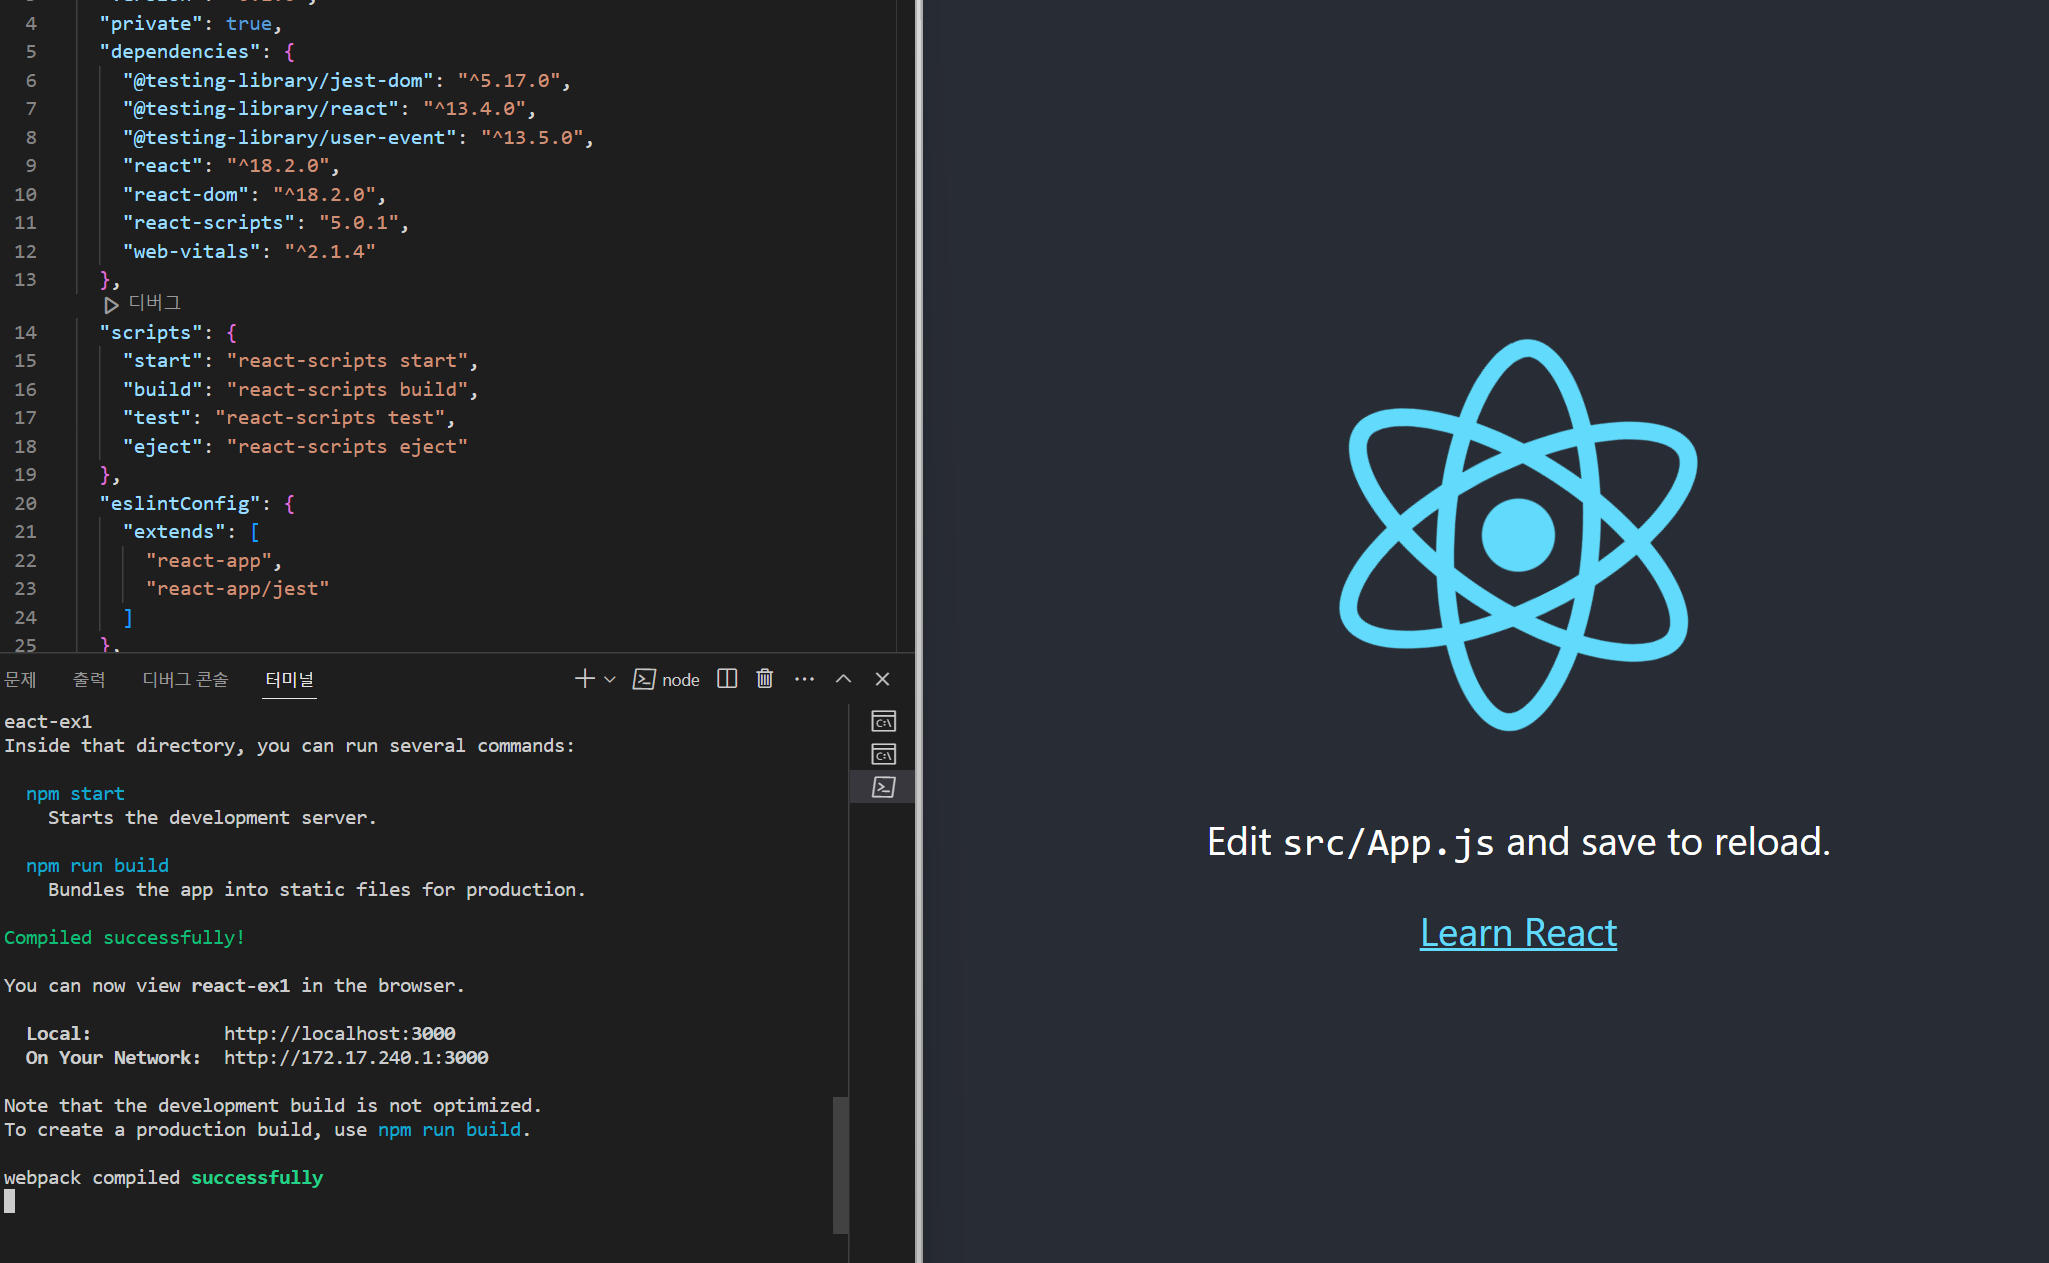The width and height of the screenshot is (2049, 1263).
Task: Click the localhost:3000 URL in terminal
Action: pos(339,1033)
